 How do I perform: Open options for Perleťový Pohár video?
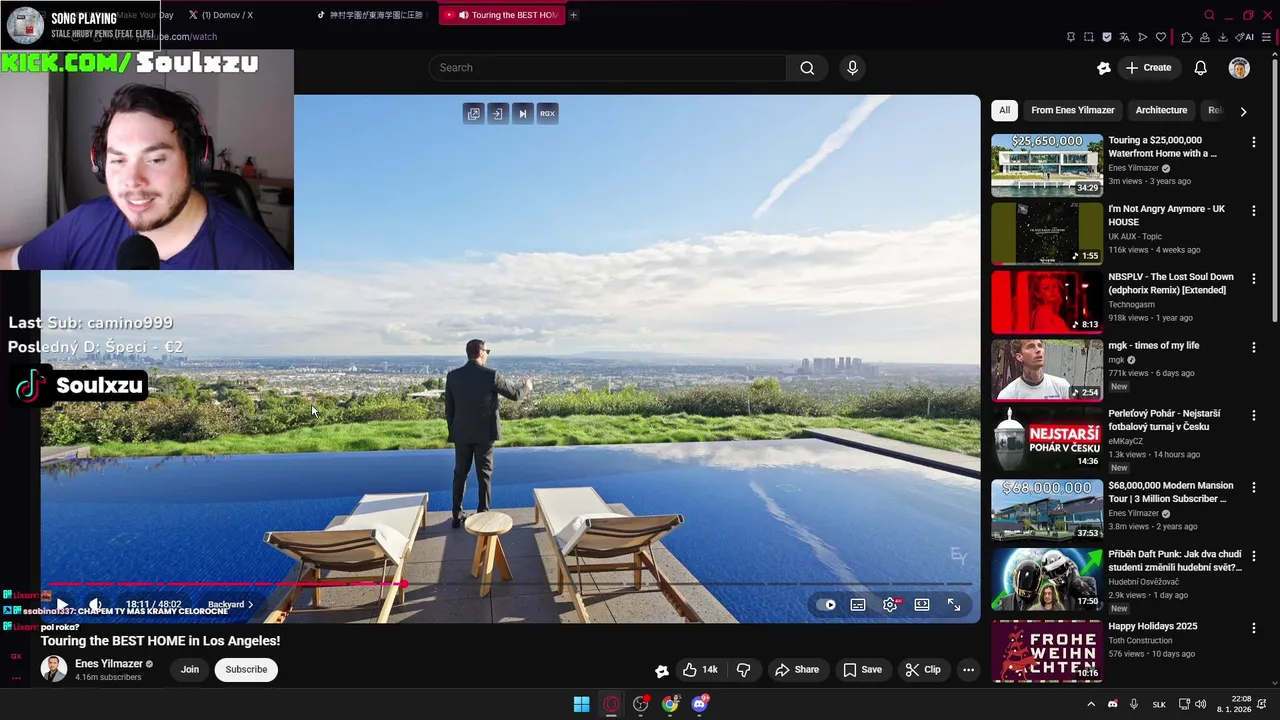[1253, 415]
